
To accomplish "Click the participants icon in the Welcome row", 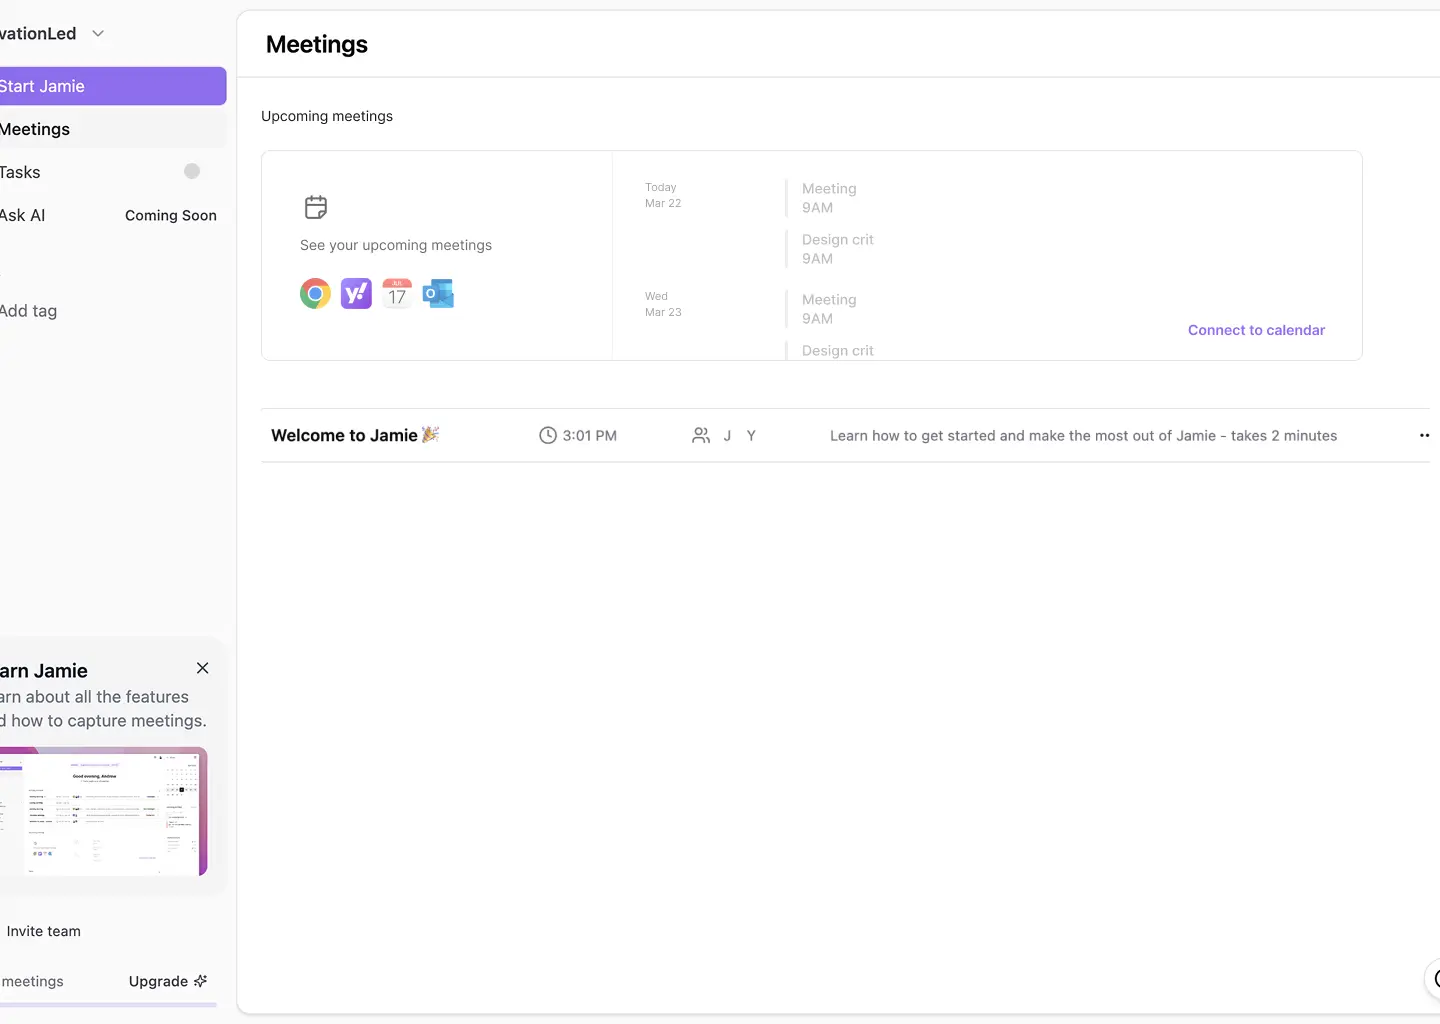I will pos(701,435).
